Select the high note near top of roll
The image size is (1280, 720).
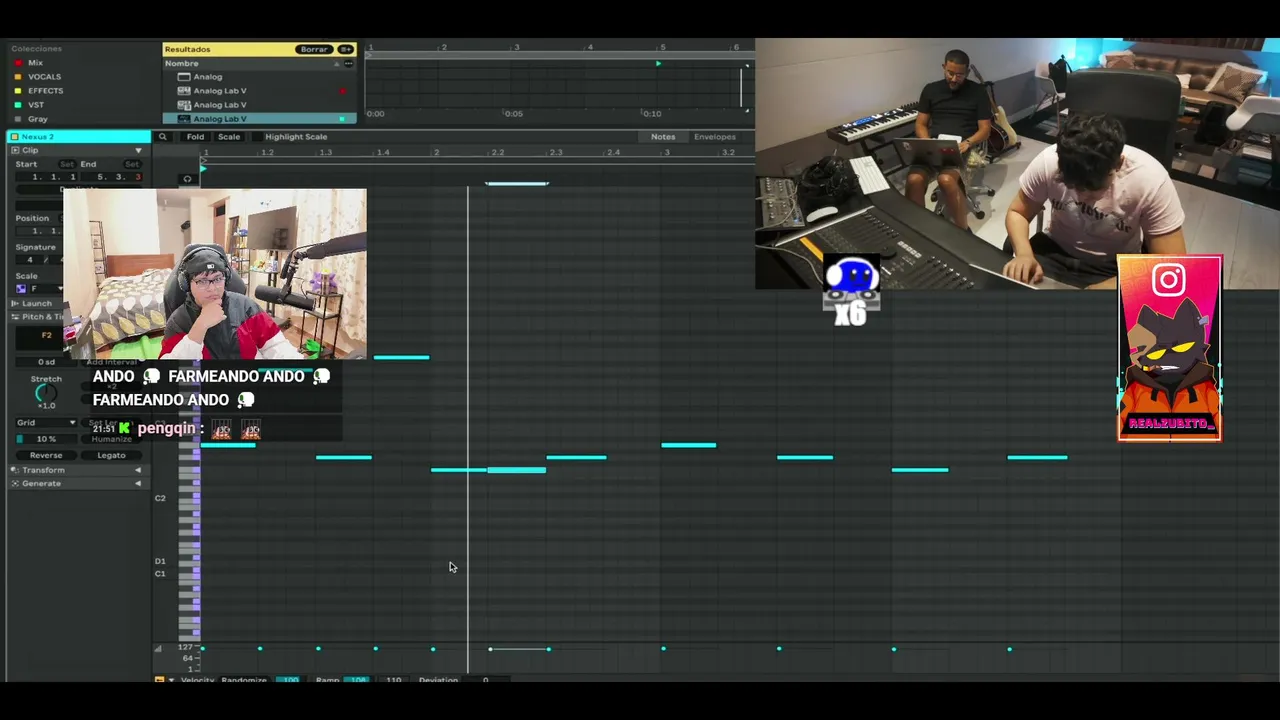click(517, 184)
